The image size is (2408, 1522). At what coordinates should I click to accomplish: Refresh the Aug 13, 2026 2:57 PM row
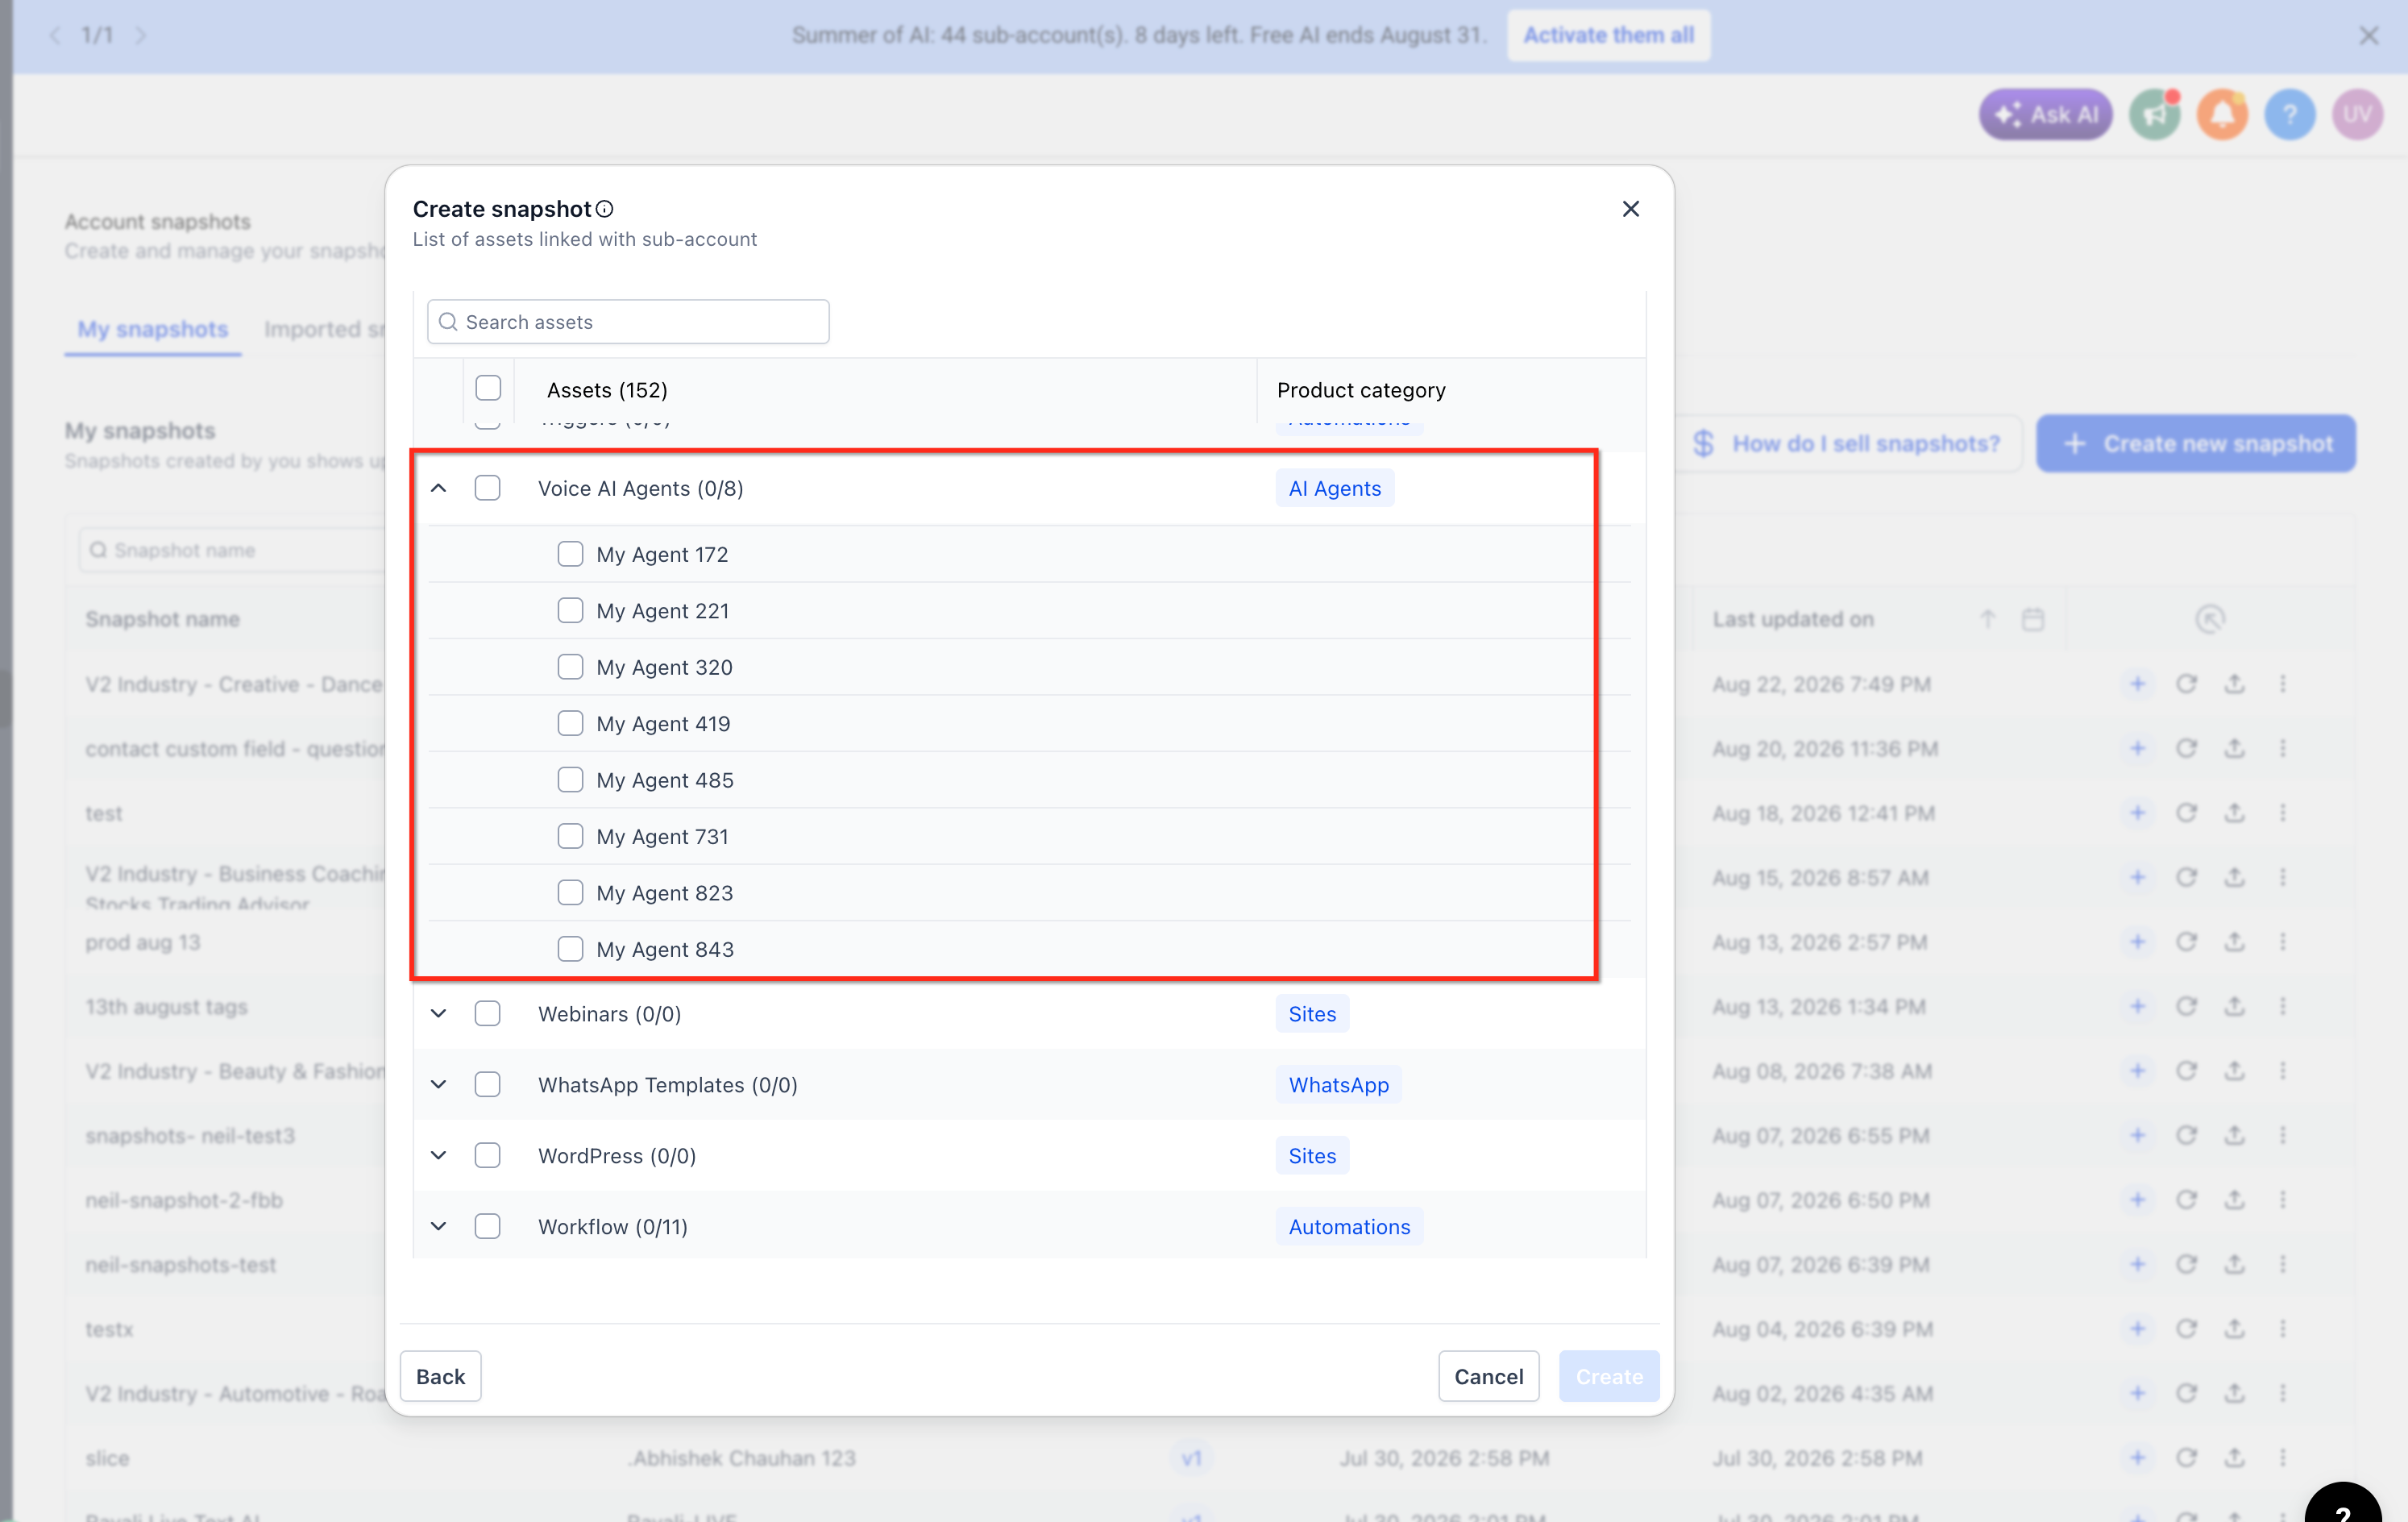[2186, 942]
